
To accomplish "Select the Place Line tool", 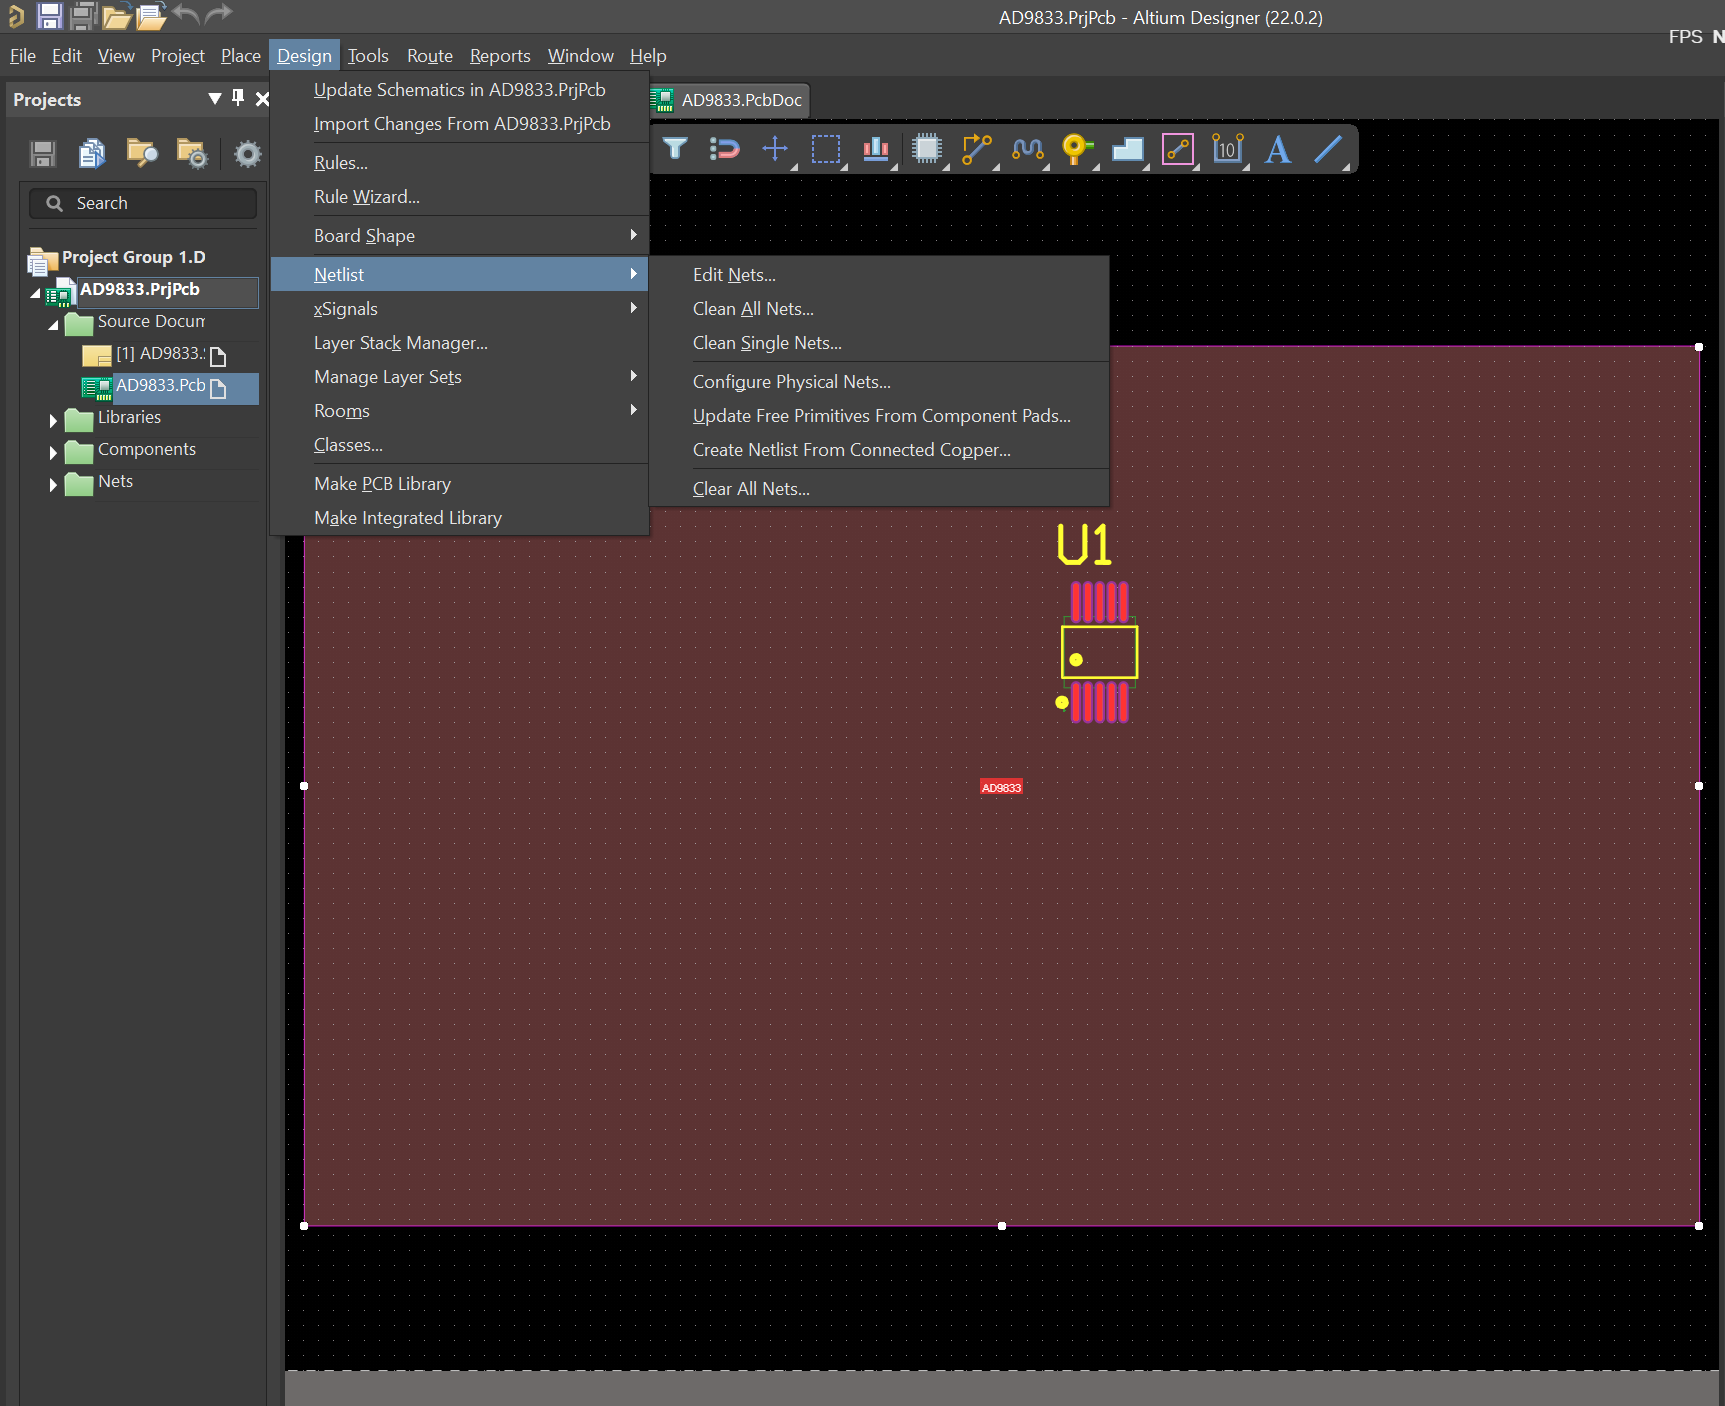I will click(x=1328, y=149).
